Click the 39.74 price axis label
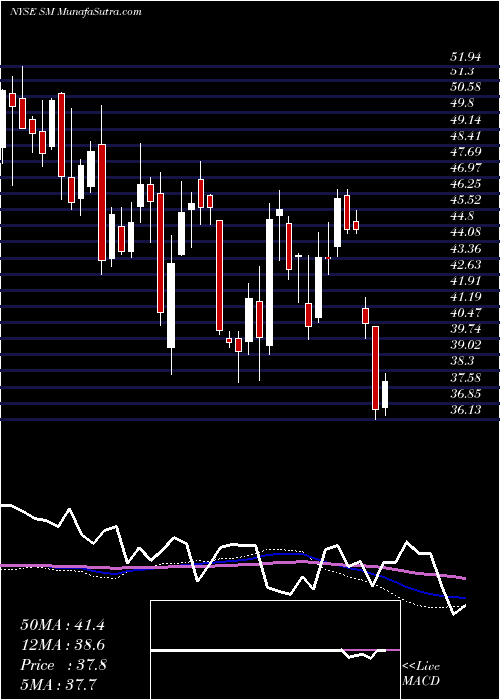 pyautogui.click(x=466, y=329)
